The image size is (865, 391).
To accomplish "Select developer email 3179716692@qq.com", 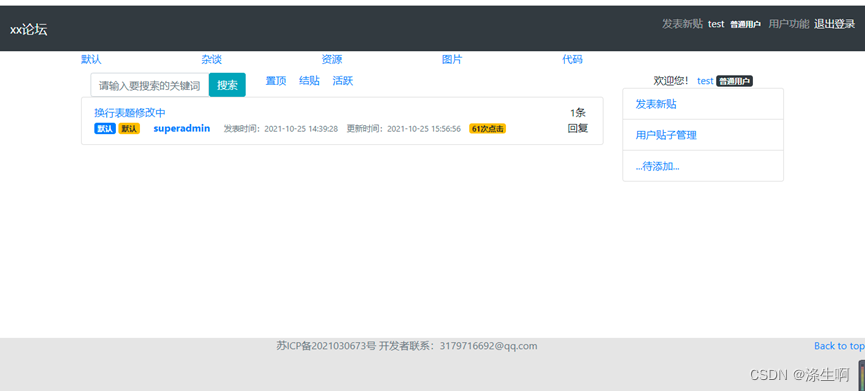I will point(488,346).
